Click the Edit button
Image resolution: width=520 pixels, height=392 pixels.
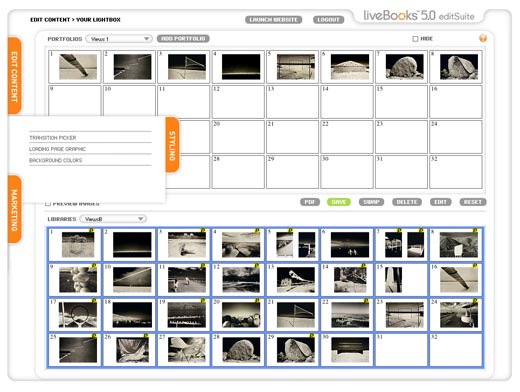click(440, 202)
